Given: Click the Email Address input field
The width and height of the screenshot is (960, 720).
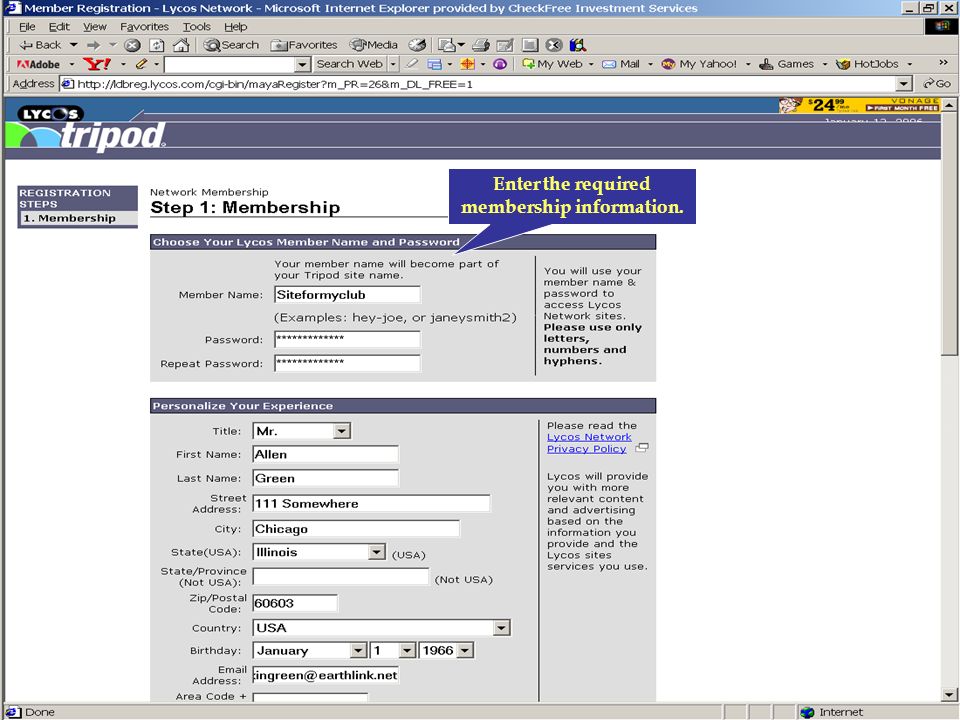Looking at the screenshot, I should [x=325, y=675].
